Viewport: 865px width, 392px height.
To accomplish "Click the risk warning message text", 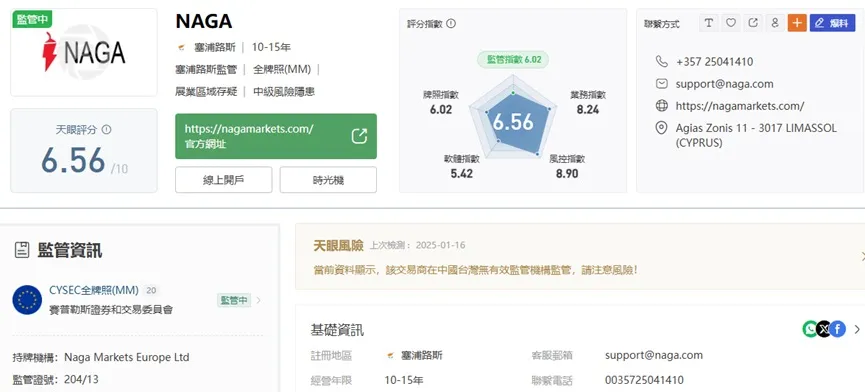I will [475, 270].
